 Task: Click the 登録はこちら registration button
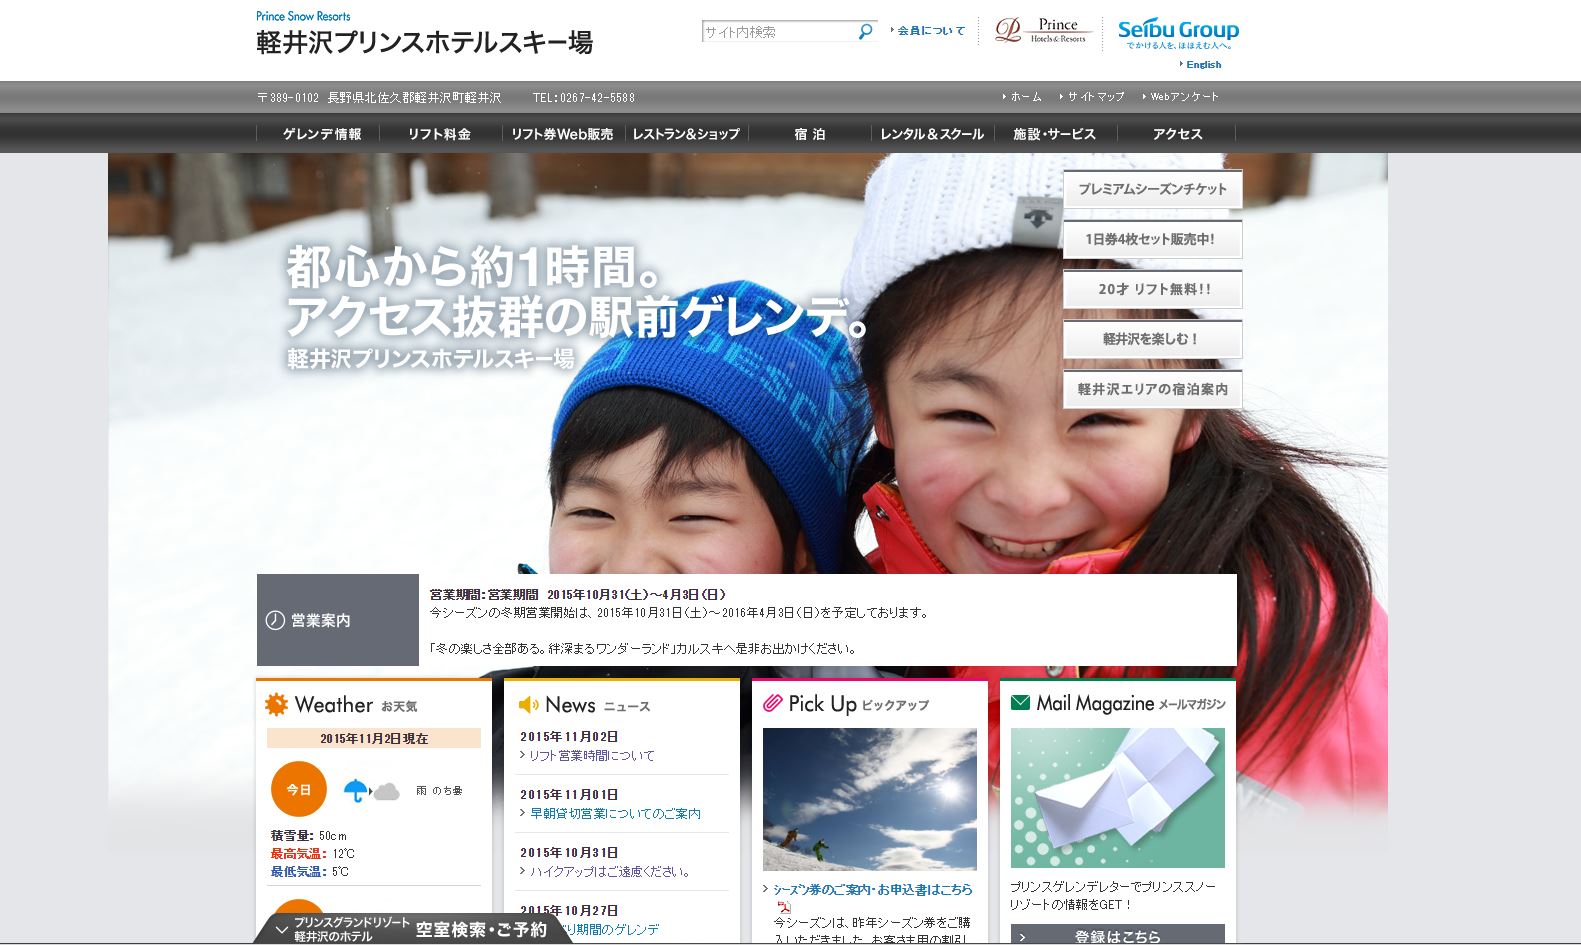click(1118, 935)
